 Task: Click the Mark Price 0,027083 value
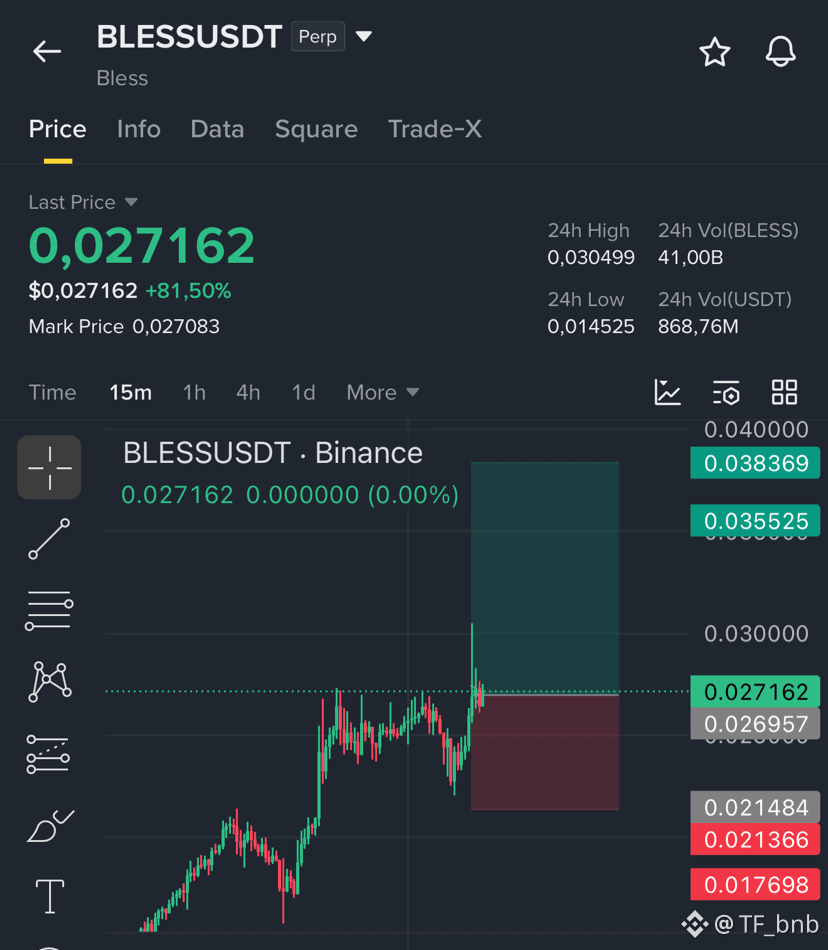point(176,327)
